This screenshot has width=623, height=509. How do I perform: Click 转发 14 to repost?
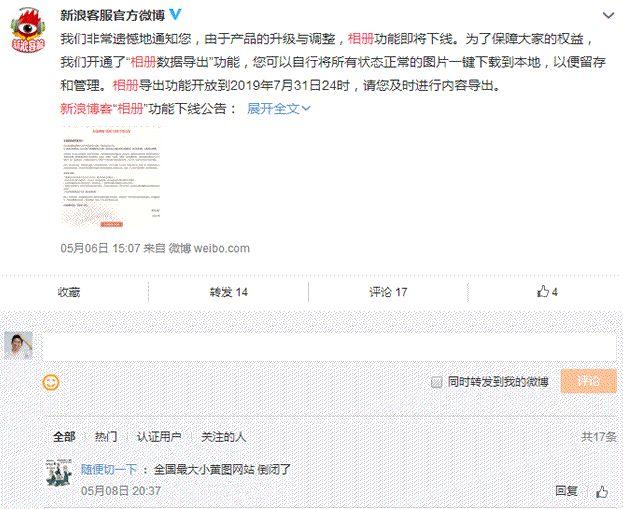[228, 292]
